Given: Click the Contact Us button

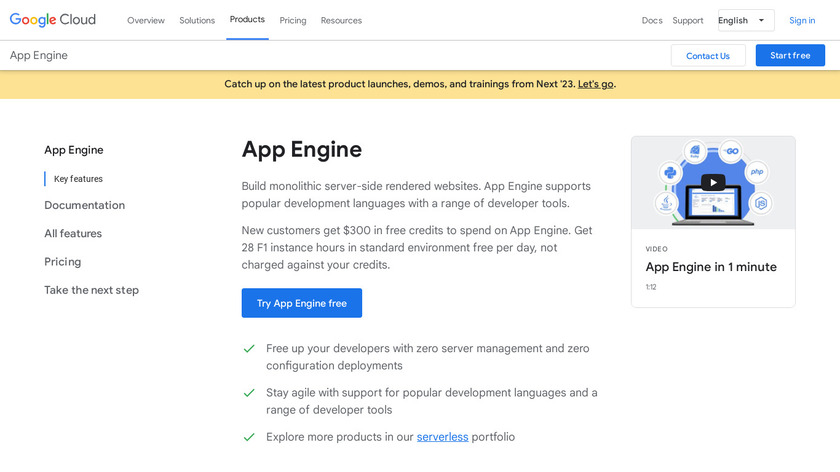Looking at the screenshot, I should pyautogui.click(x=708, y=56).
